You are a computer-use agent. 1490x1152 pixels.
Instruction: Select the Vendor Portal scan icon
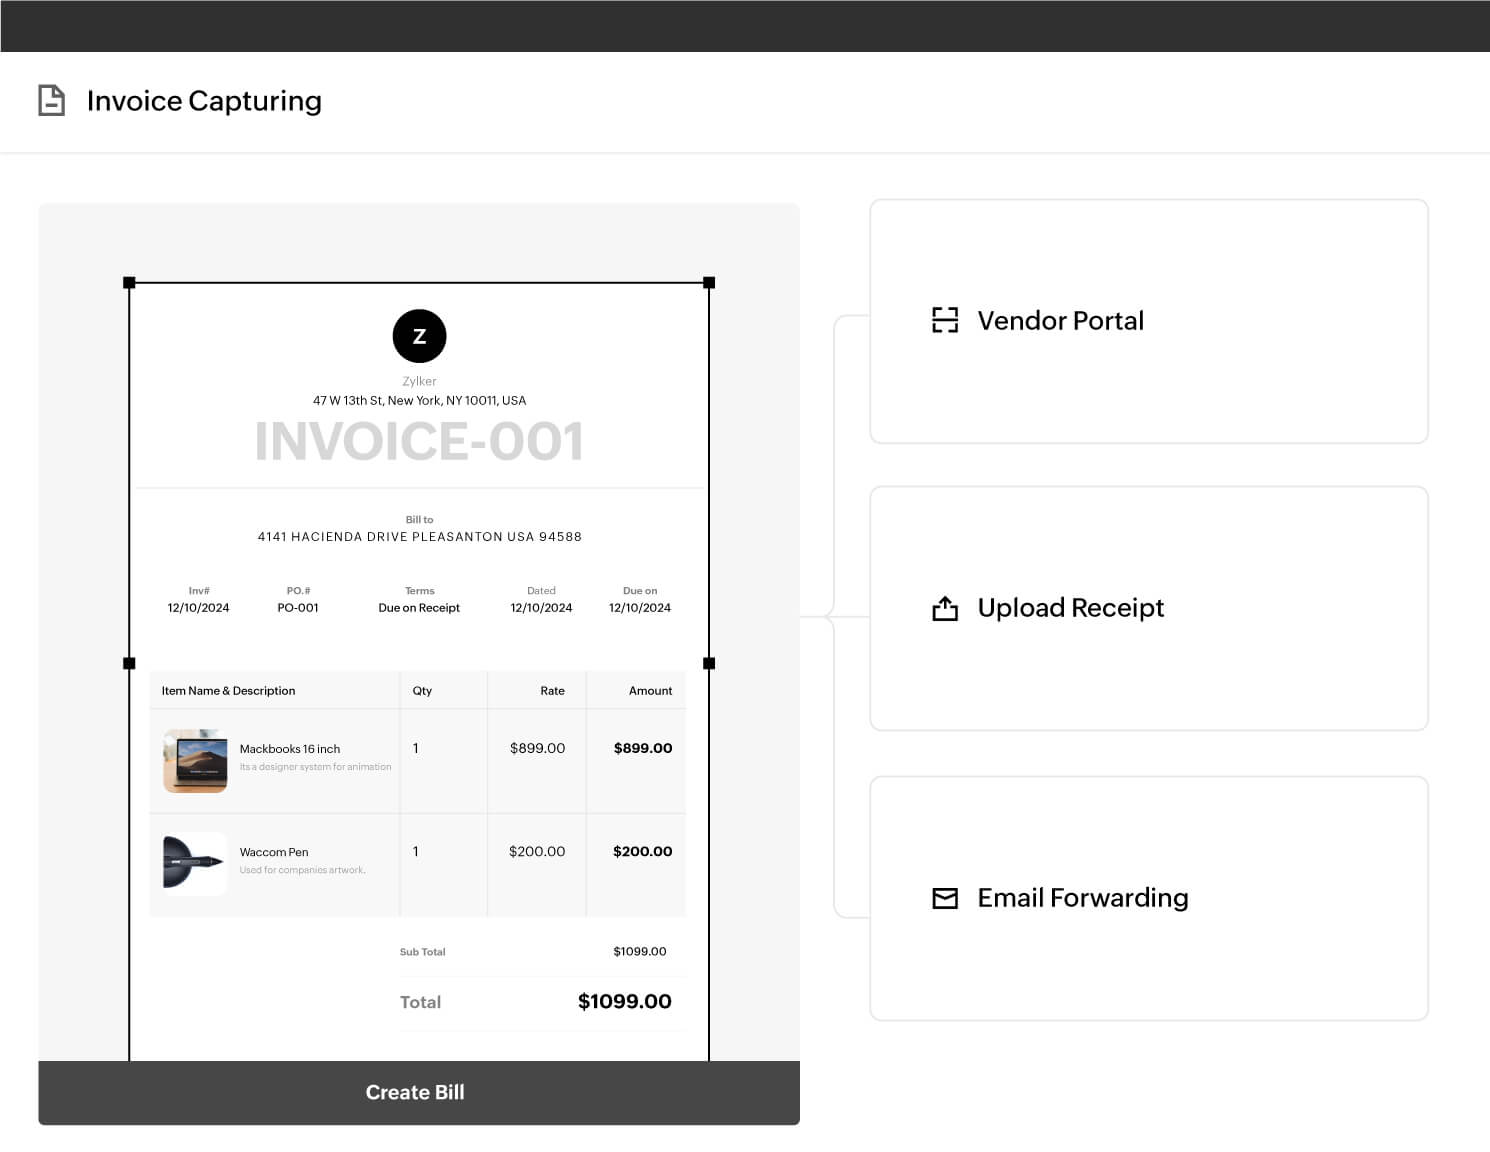944,320
